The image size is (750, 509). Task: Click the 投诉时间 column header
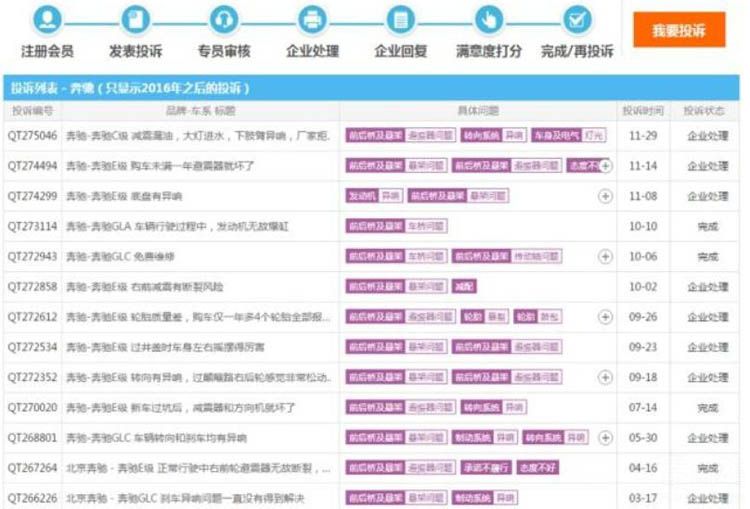pyautogui.click(x=641, y=110)
